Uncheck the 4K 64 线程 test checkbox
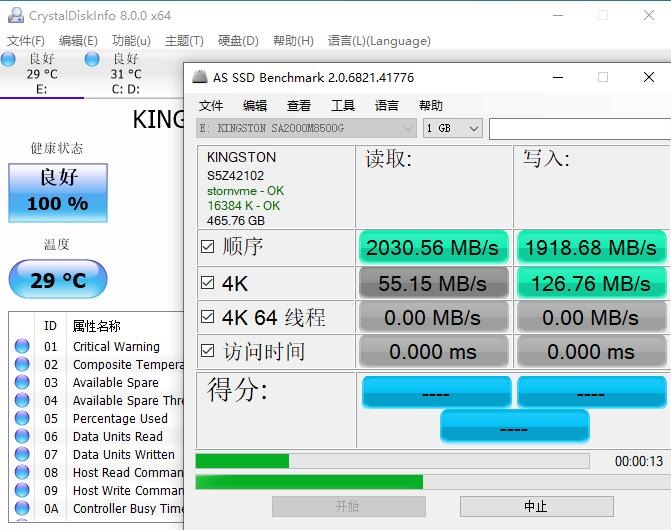 click(208, 317)
